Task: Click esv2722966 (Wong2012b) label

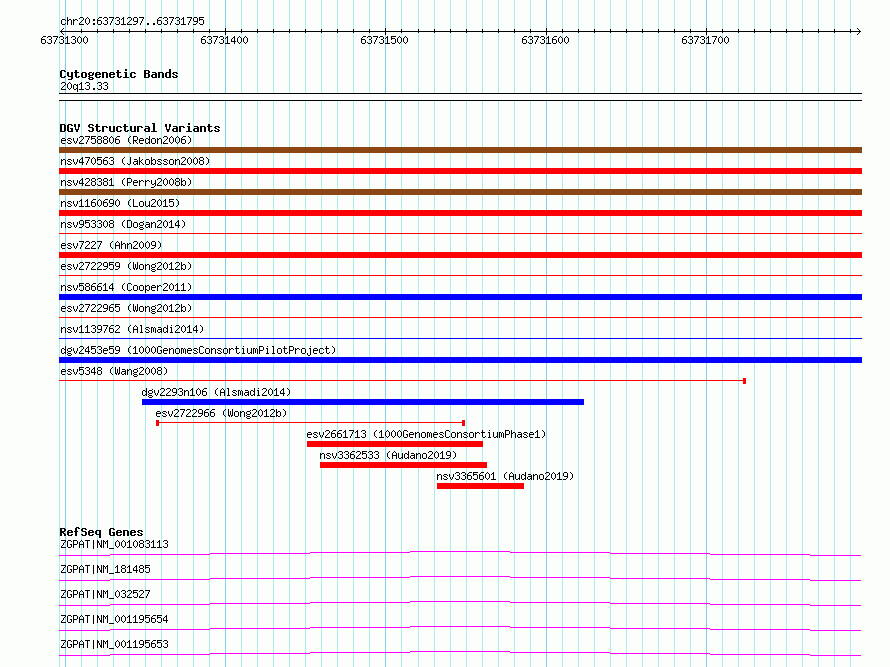Action: click(221, 413)
